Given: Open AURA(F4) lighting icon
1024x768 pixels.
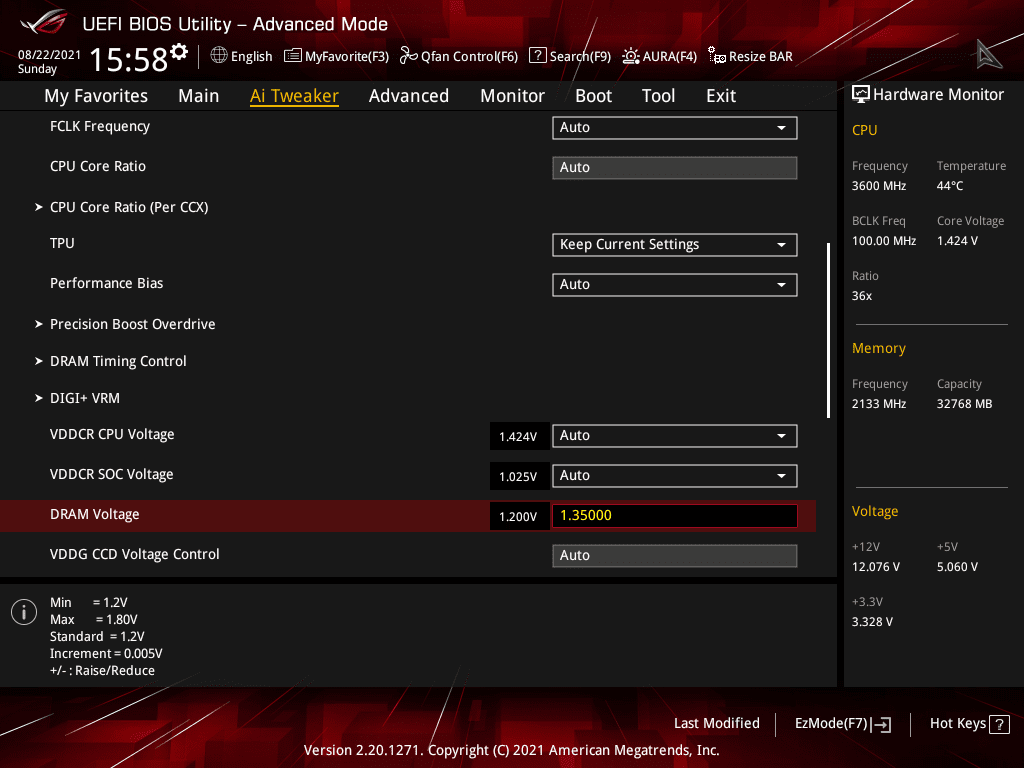Looking at the screenshot, I should point(631,56).
